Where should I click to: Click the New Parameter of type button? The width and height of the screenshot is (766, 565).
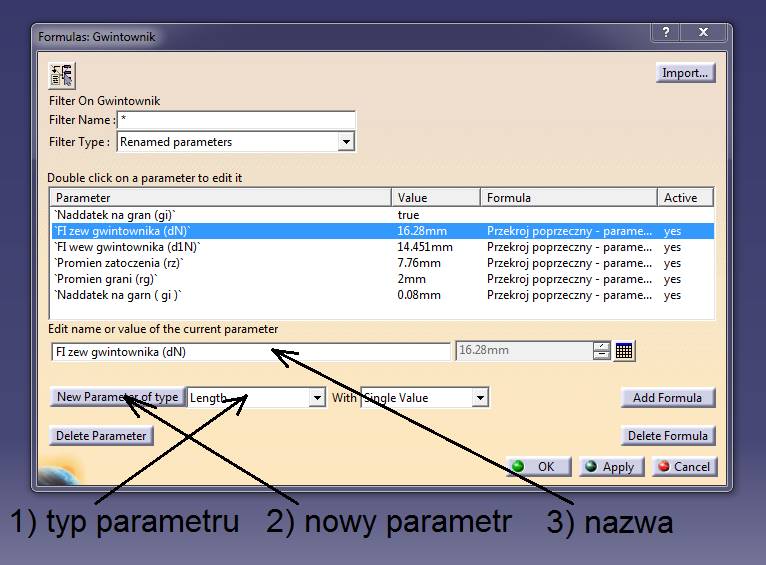pyautogui.click(x=118, y=397)
